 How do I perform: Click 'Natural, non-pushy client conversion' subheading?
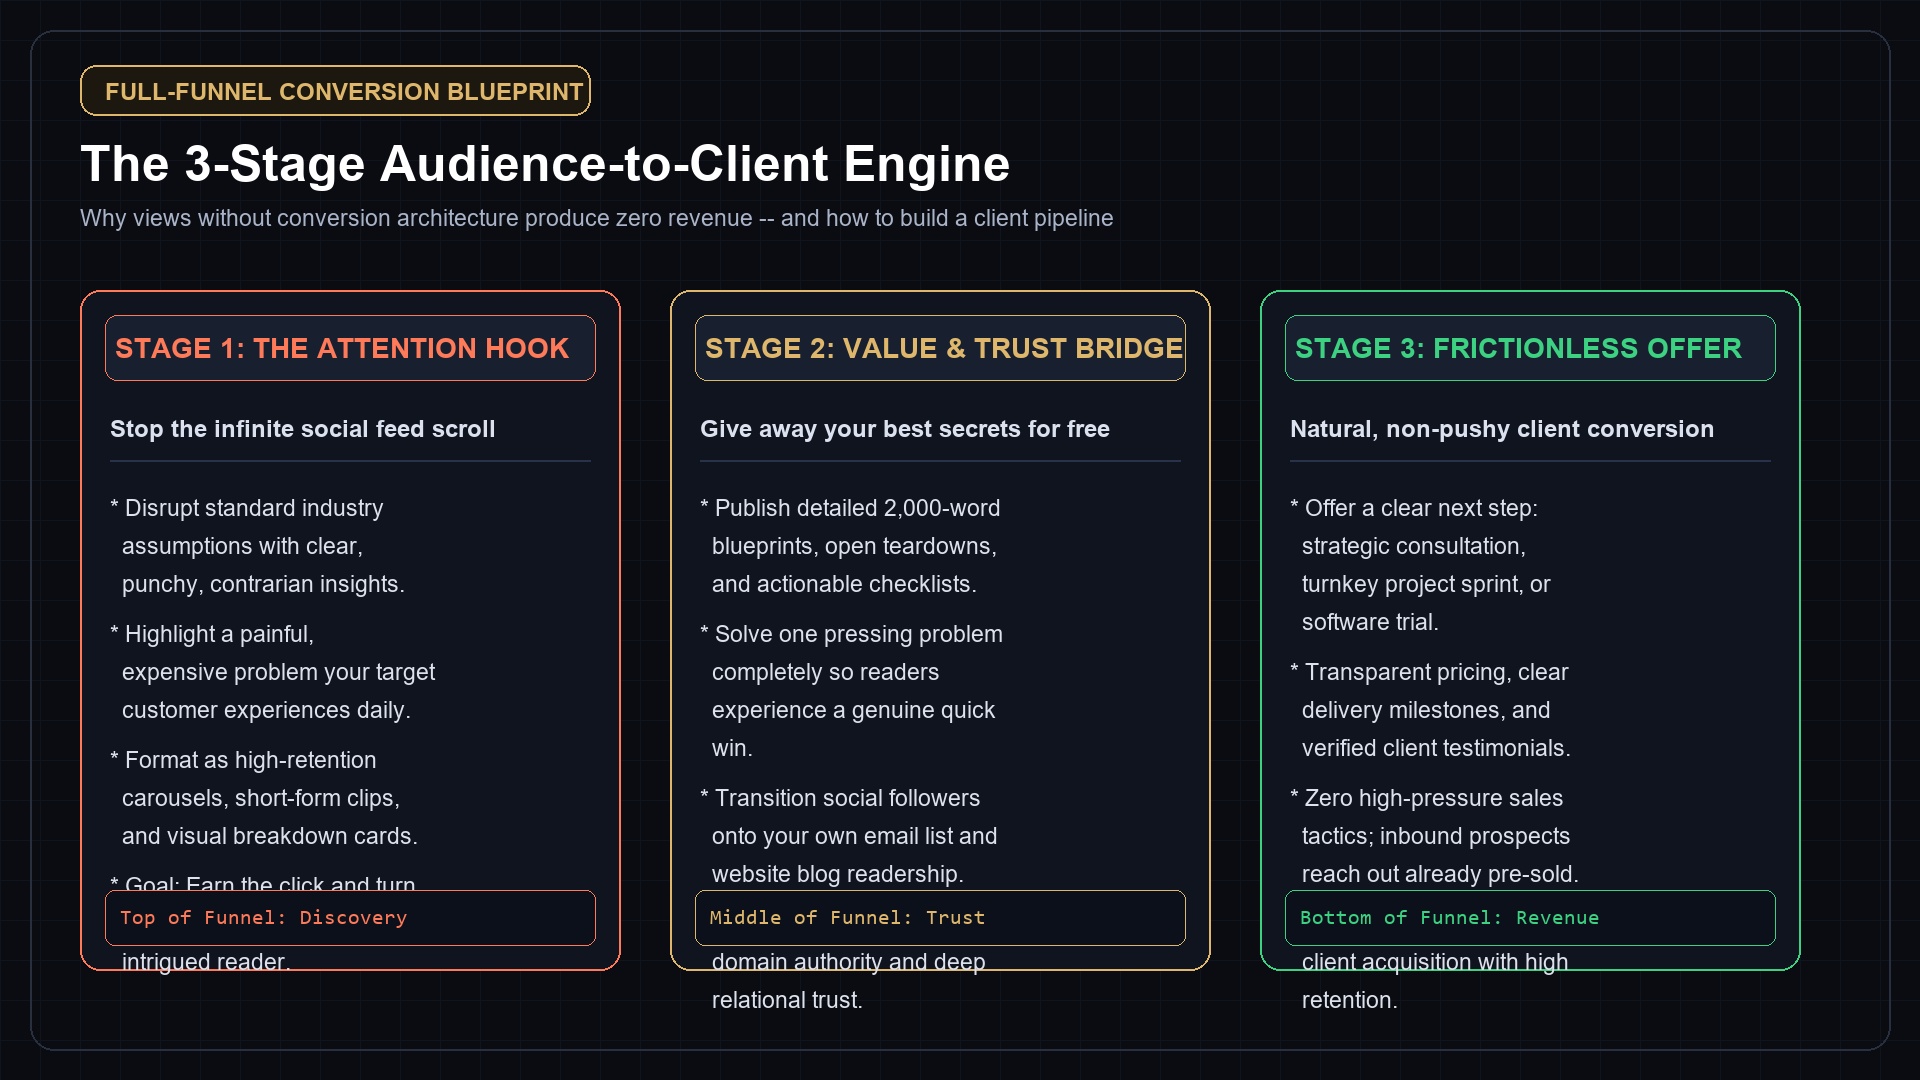1501,429
